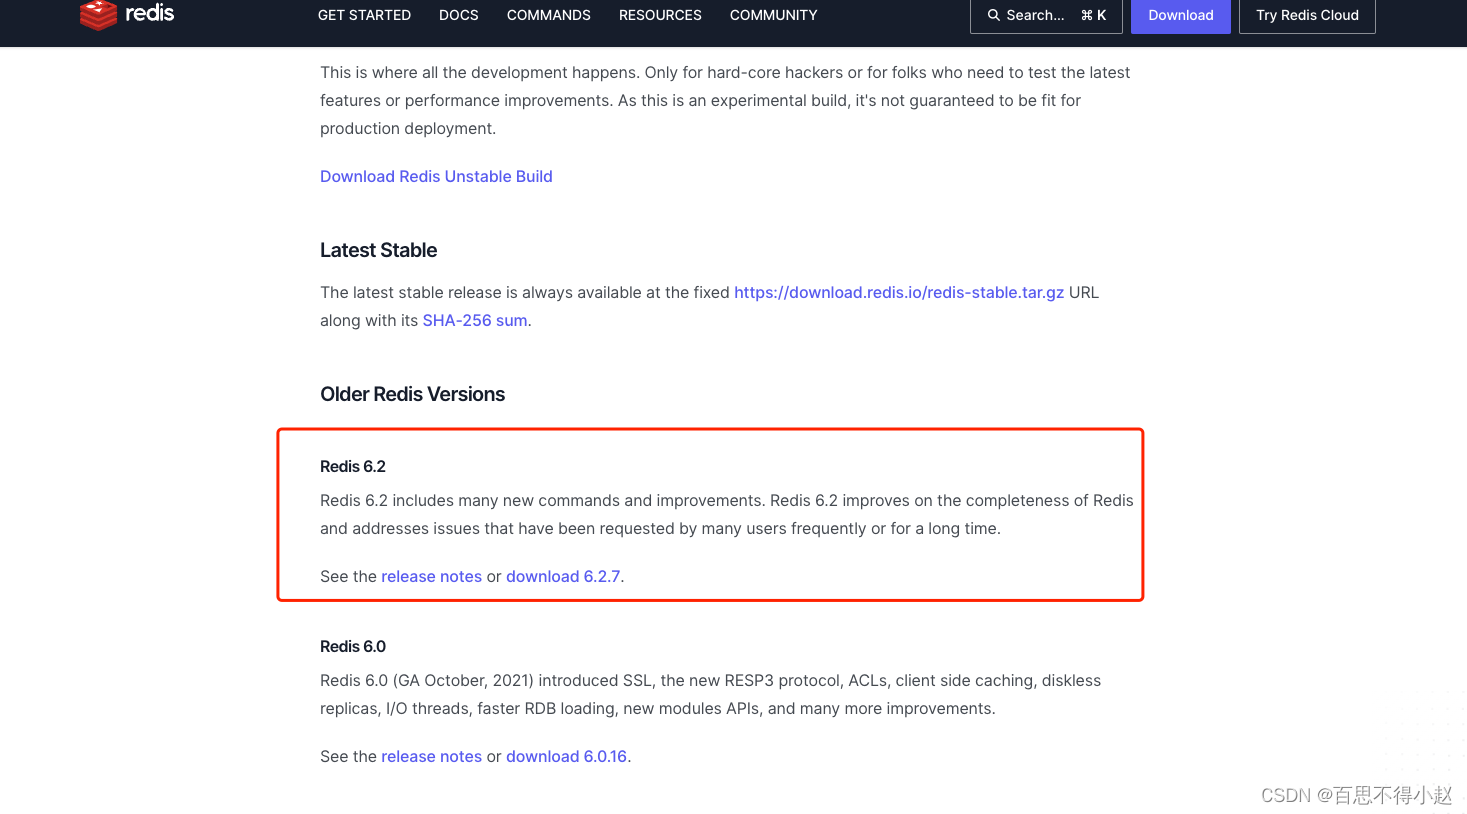Image resolution: width=1467 pixels, height=814 pixels.
Task: Click the Latest Stable heading
Action: tap(378, 250)
